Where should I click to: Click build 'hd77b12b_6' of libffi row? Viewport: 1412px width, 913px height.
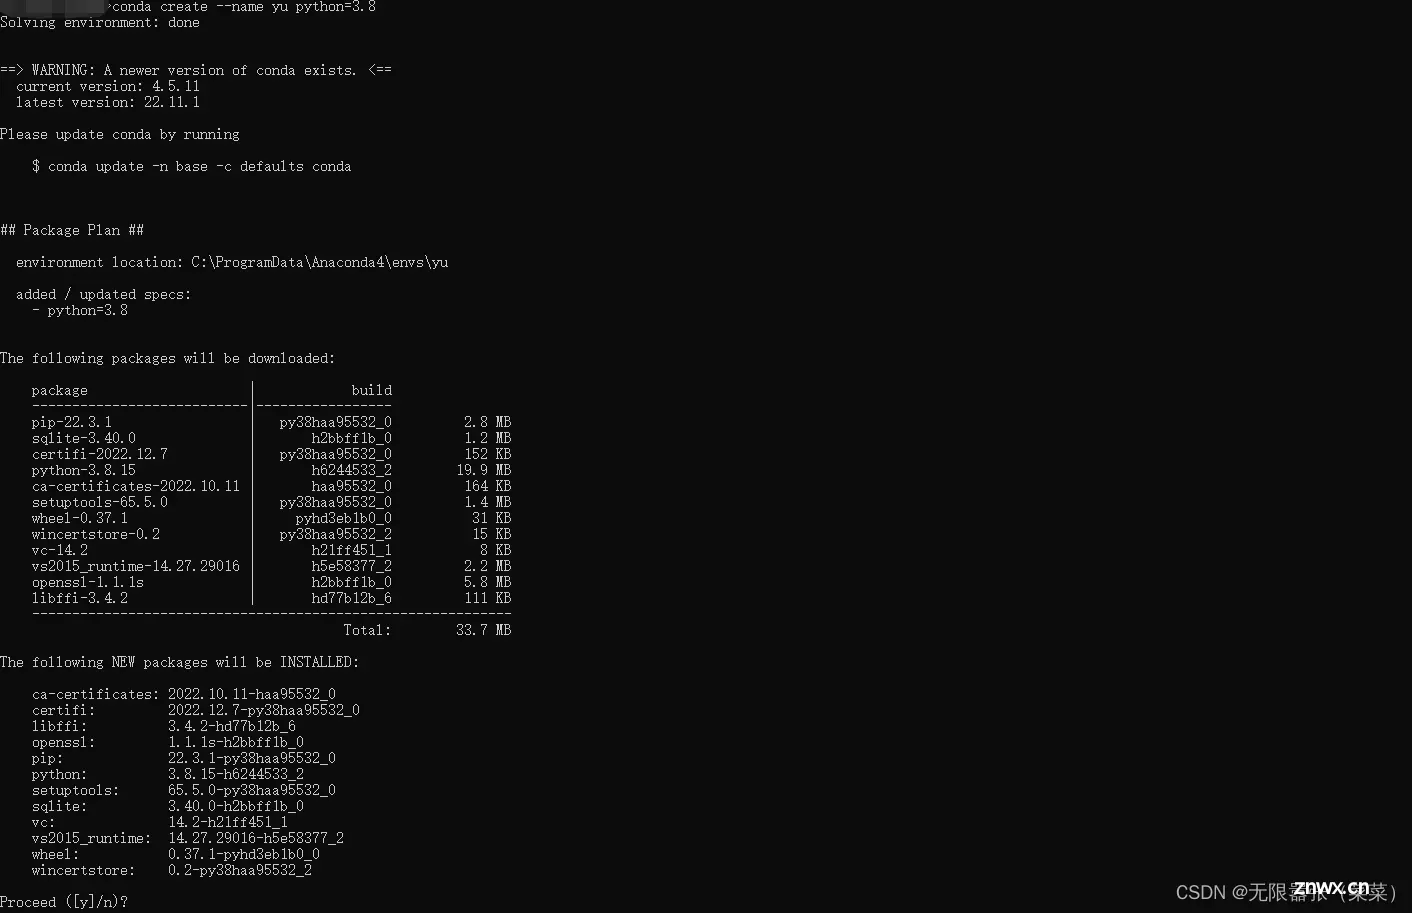(x=352, y=598)
